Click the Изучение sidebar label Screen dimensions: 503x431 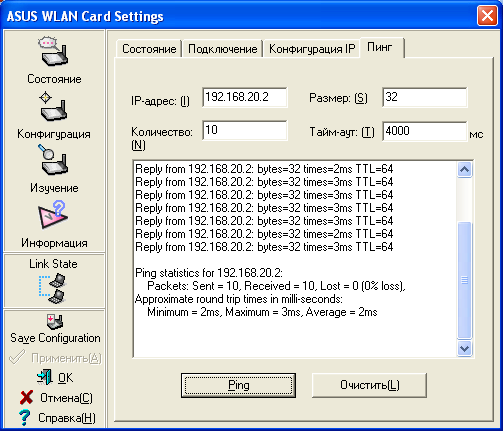point(54,188)
